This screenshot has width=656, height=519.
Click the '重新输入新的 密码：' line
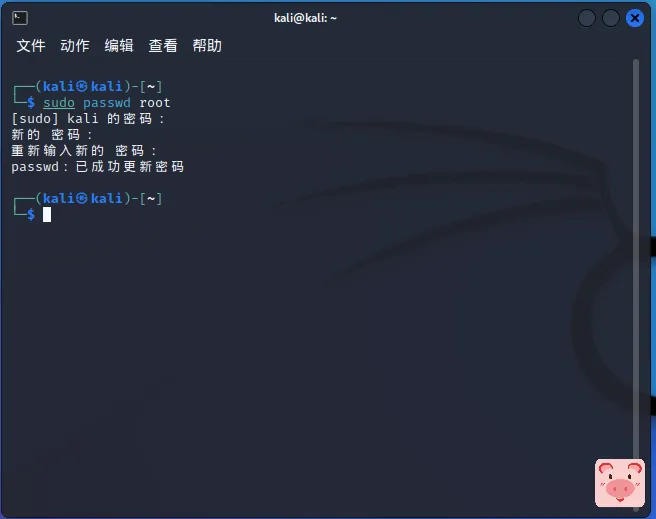coord(84,151)
